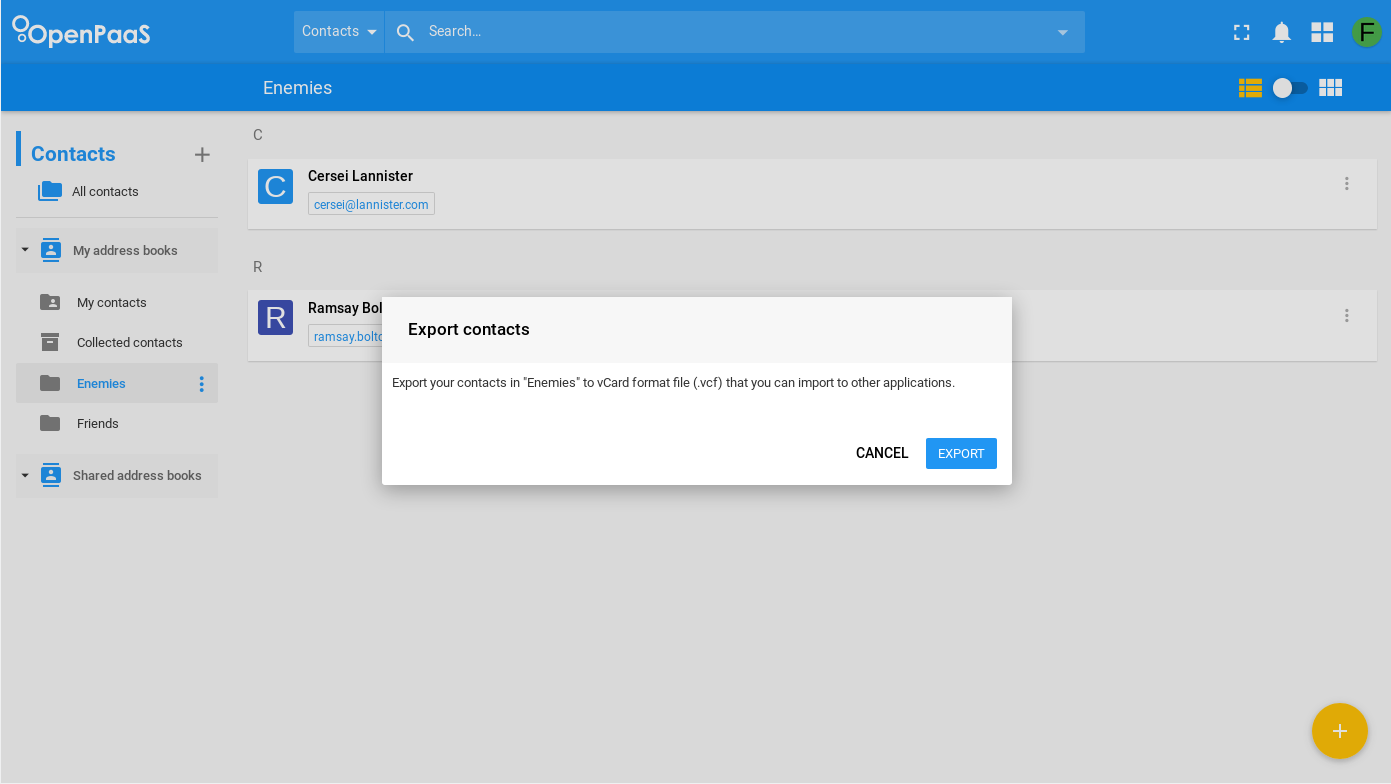Image resolution: width=1391 pixels, height=784 pixels.
Task: Click the plus icon beside Contacts heading
Action: point(202,154)
